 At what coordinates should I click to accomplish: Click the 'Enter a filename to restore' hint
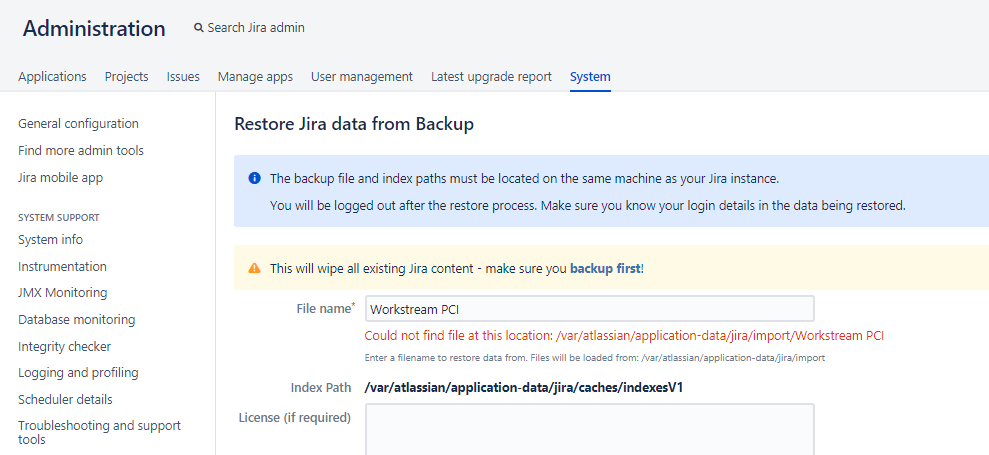[595, 358]
